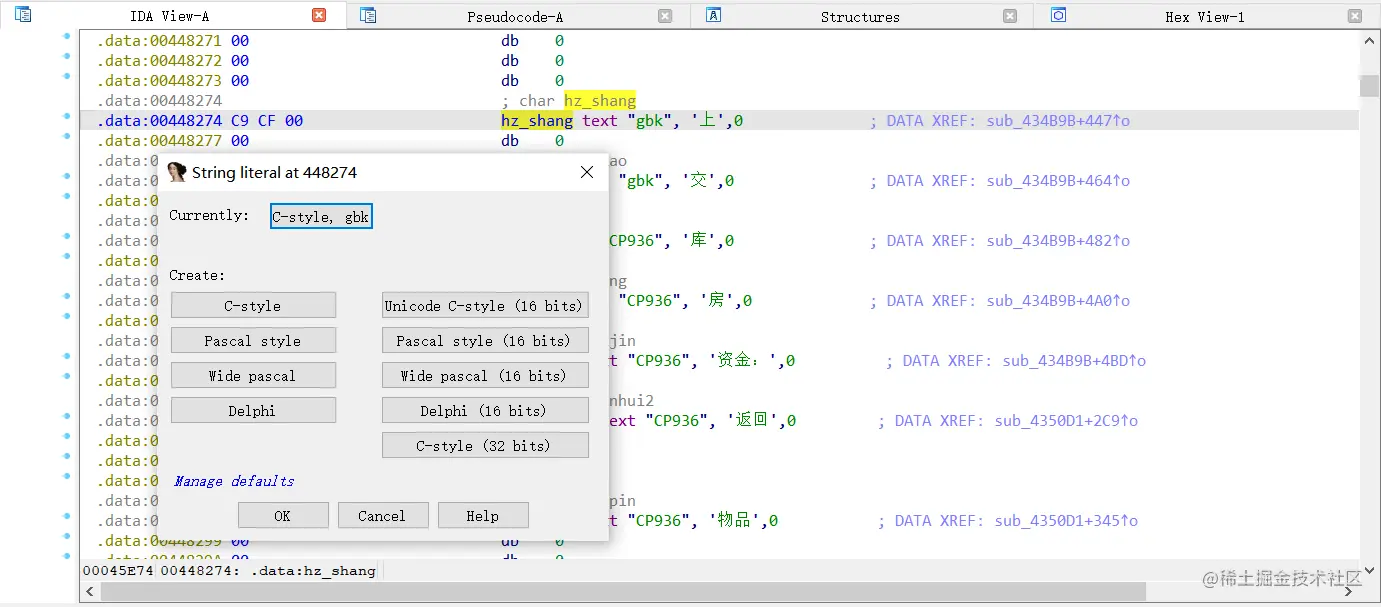Open the Manage defaults link
Image resolution: width=1381 pixels, height=607 pixels.
(x=234, y=481)
